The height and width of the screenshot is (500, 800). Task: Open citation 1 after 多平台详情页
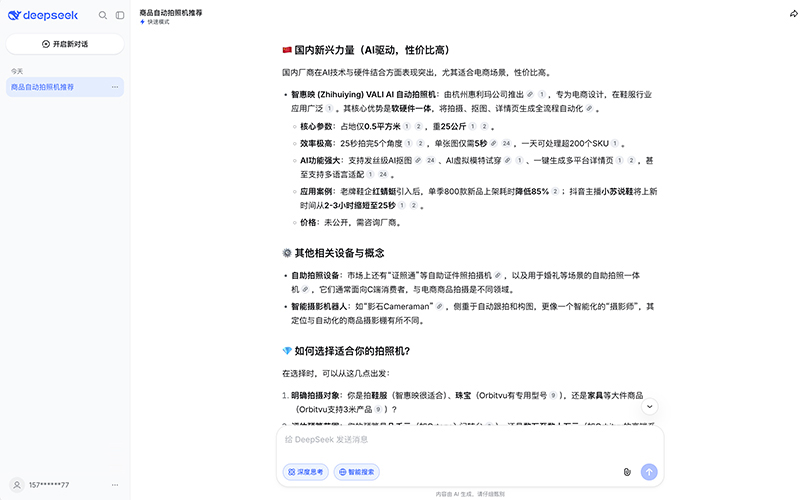[x=619, y=160]
